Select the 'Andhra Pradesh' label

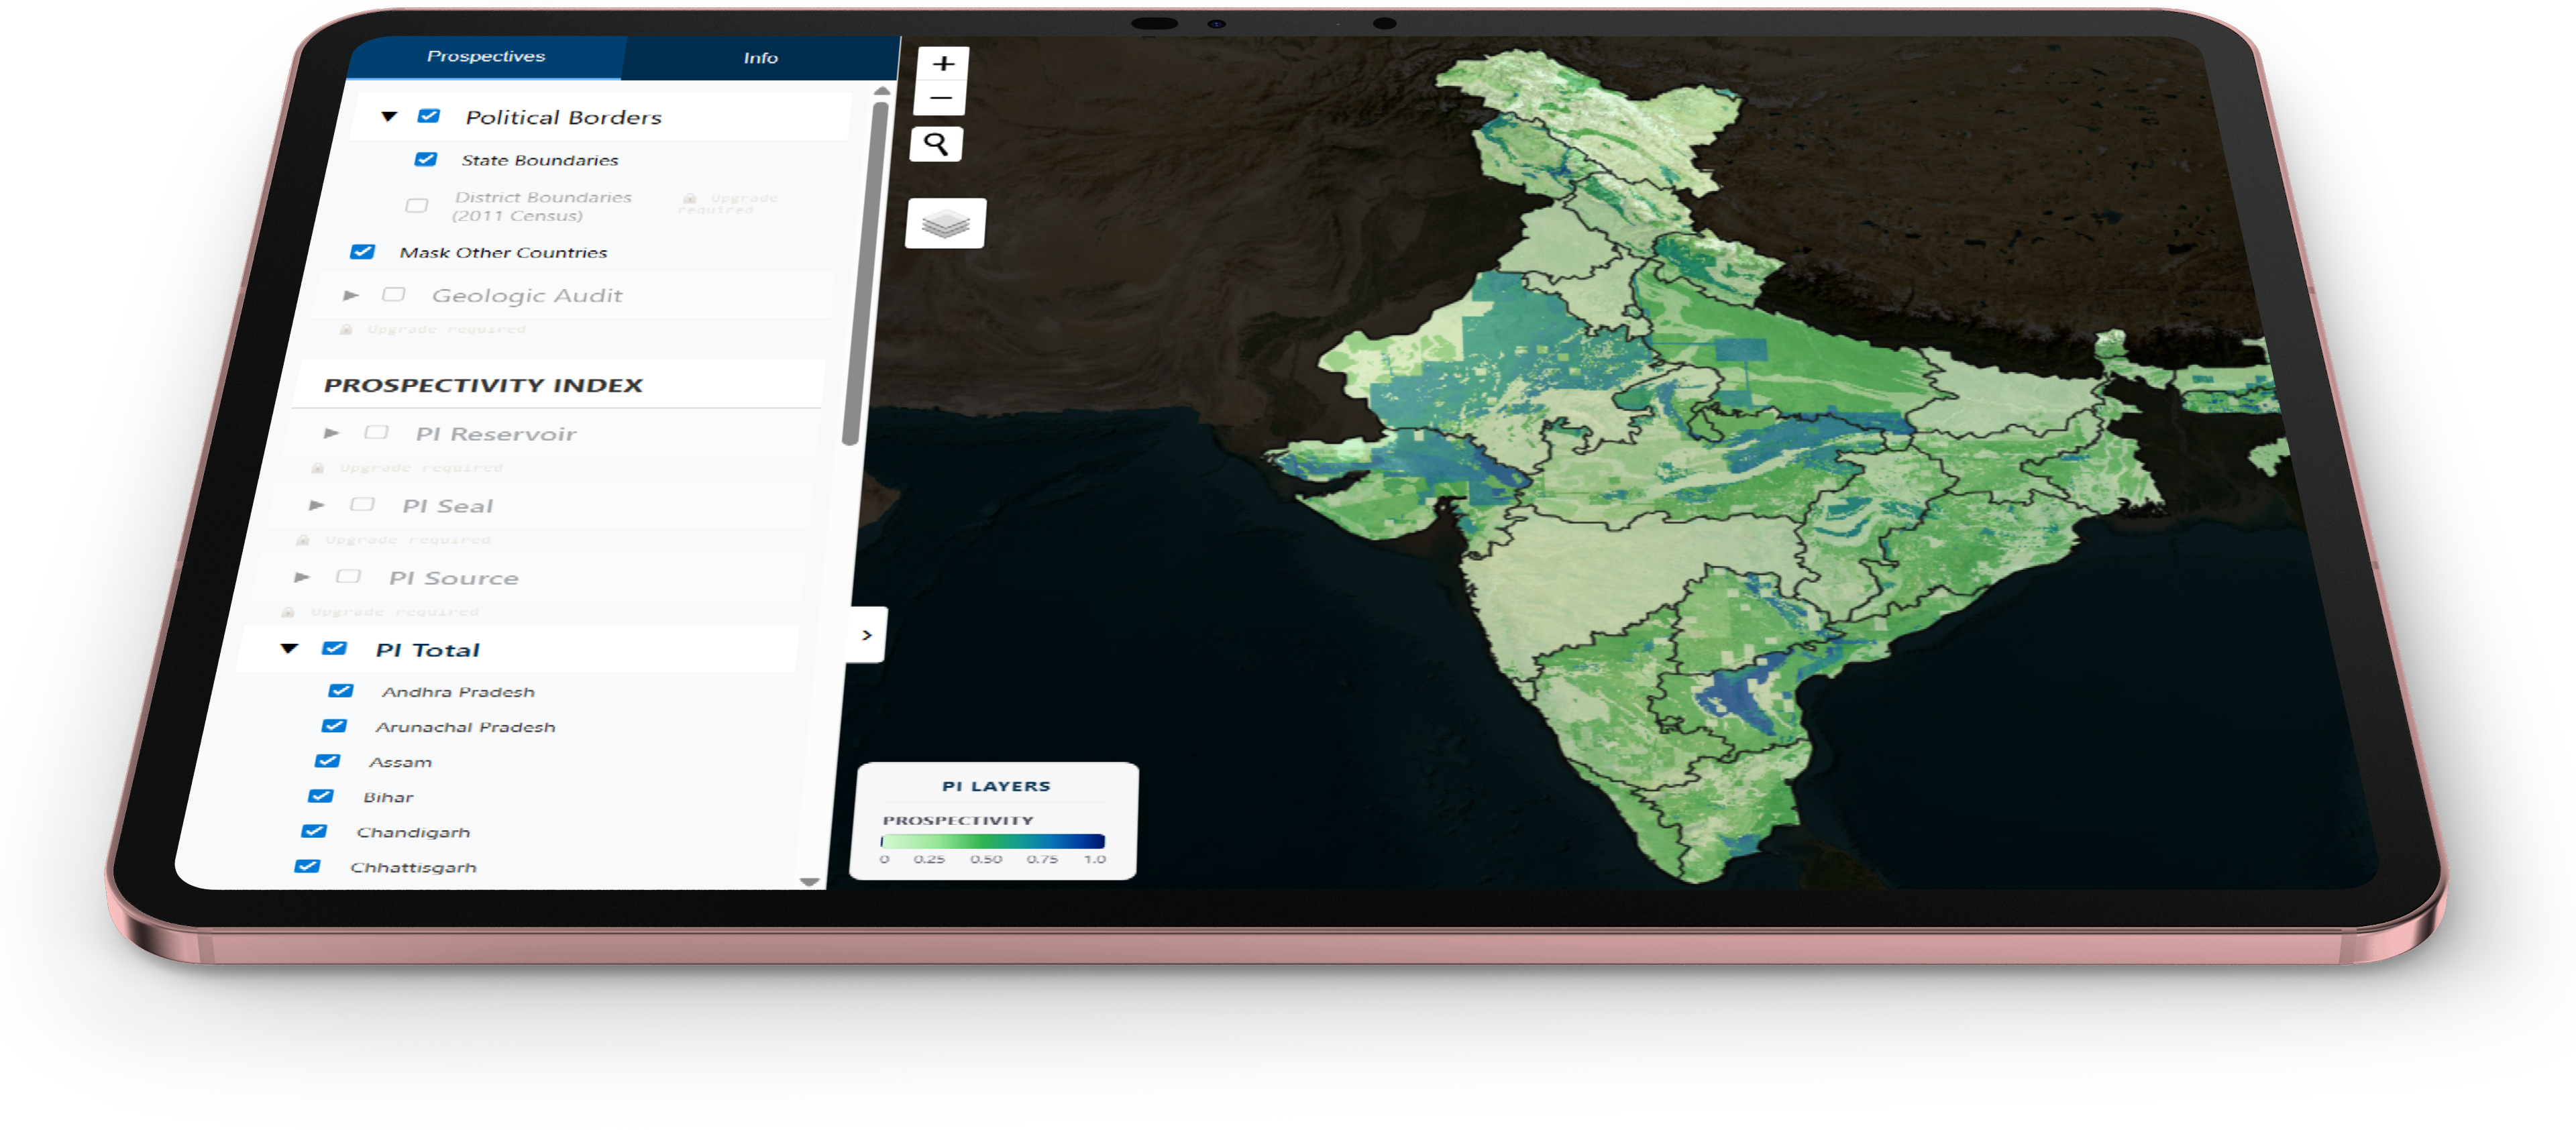point(458,692)
